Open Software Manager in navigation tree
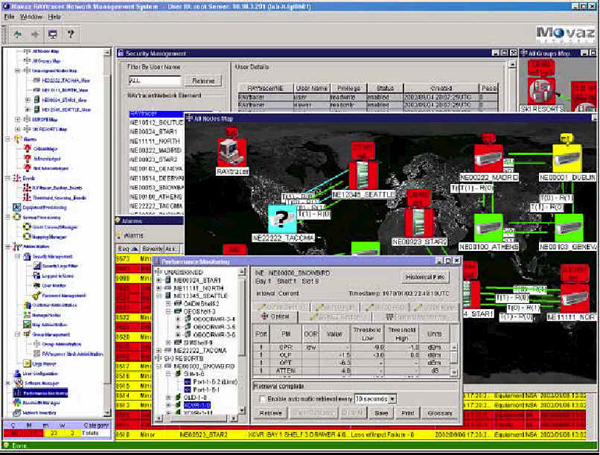This screenshot has width=600, height=455. (42, 383)
